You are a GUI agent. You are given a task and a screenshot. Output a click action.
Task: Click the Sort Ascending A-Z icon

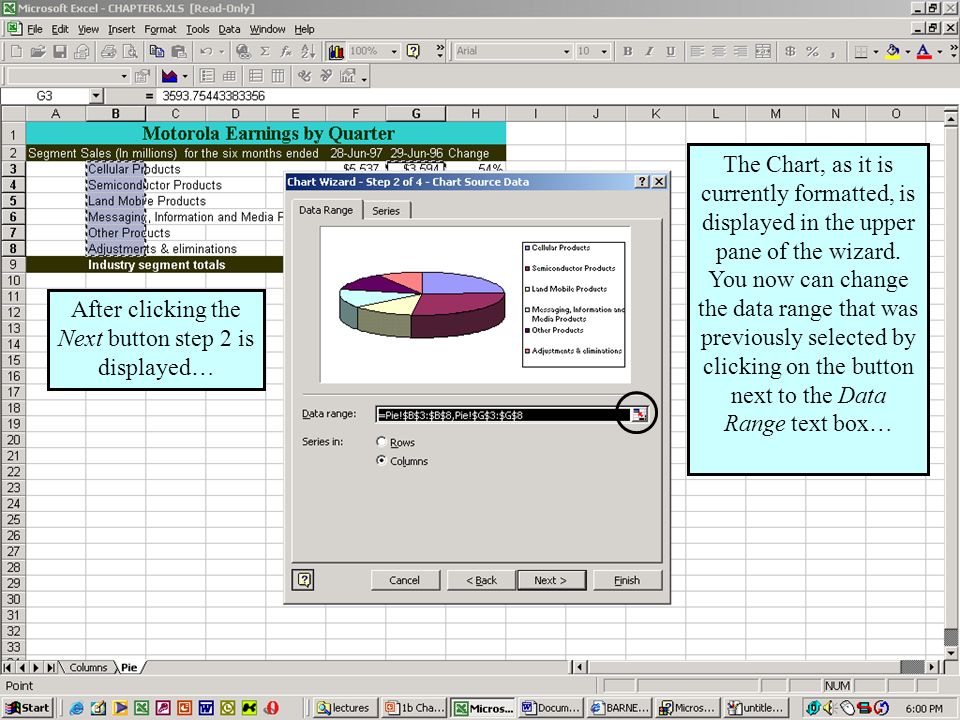tap(308, 51)
